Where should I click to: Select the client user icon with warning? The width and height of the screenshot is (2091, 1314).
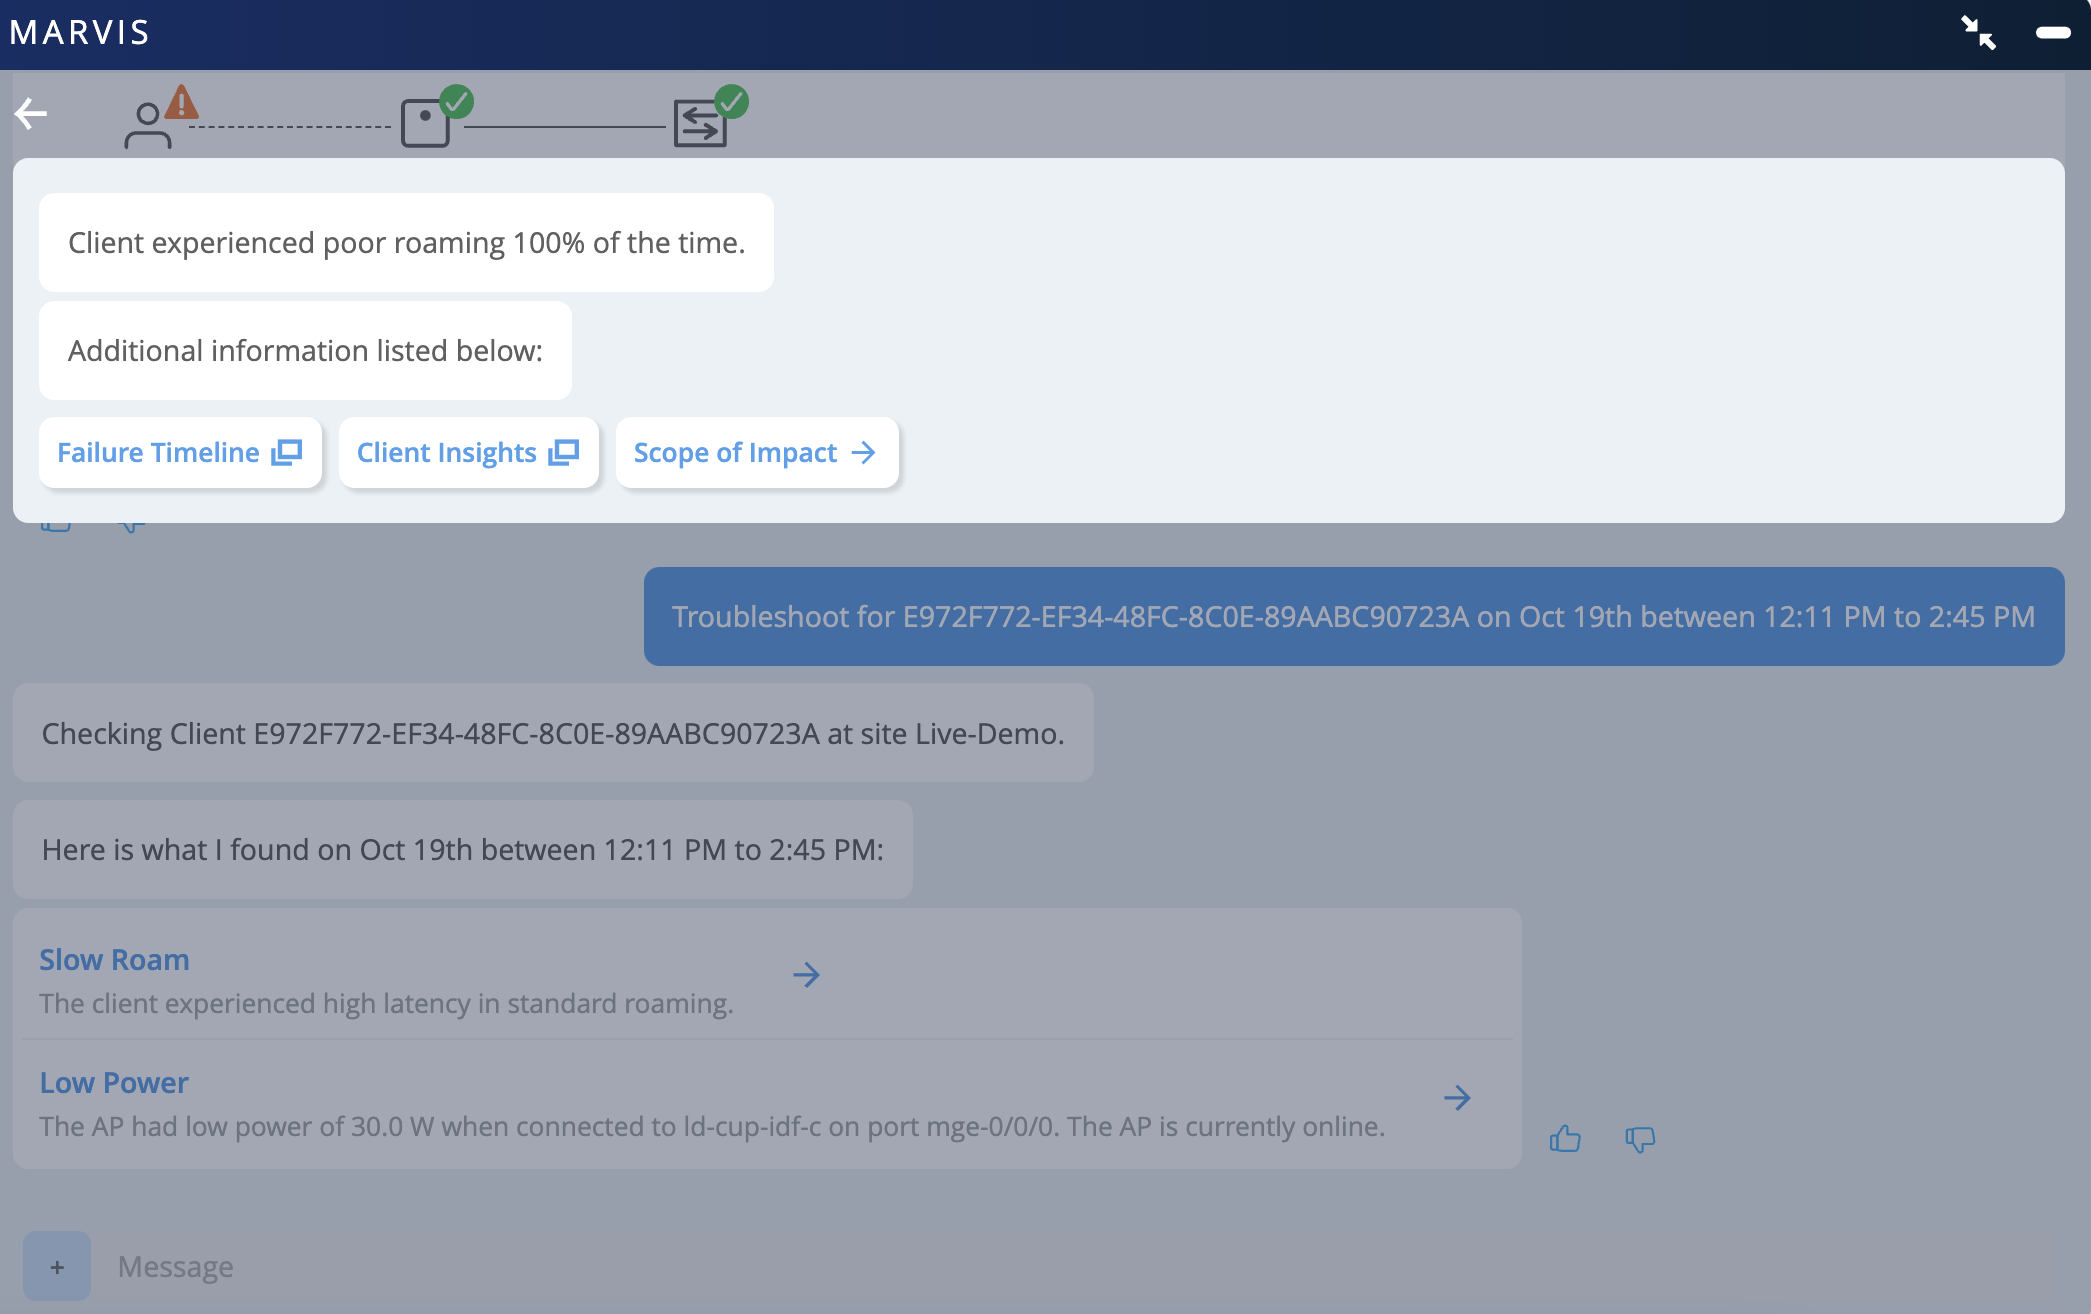pos(148,127)
